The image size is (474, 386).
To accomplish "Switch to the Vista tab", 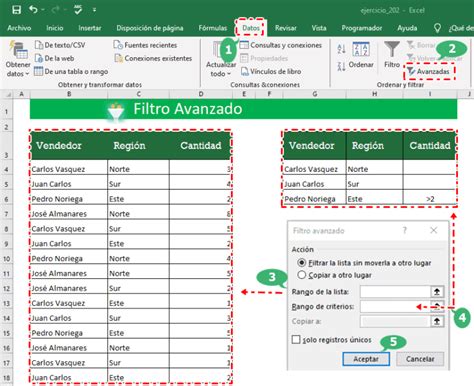I will coord(319,28).
